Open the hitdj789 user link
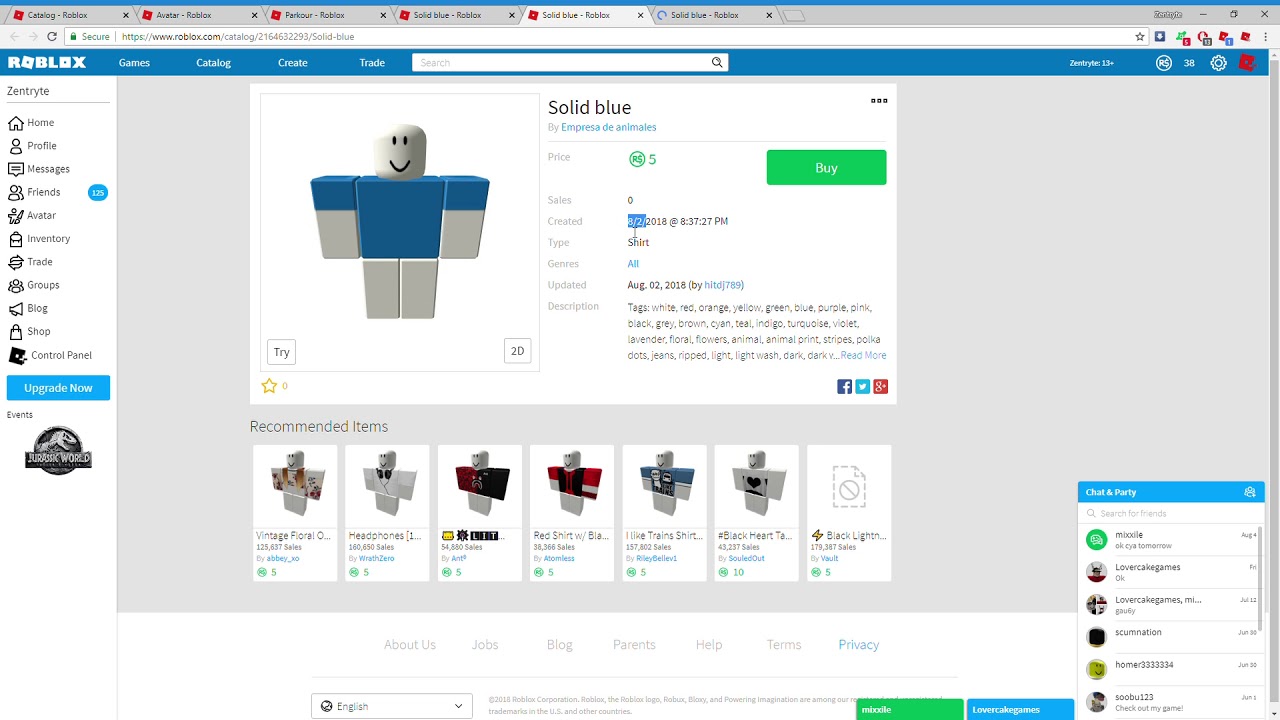This screenshot has width=1280, height=720. [x=722, y=285]
